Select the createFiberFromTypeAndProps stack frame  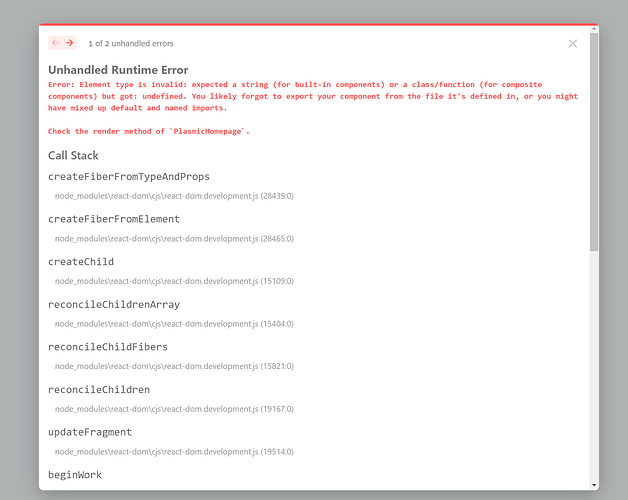[129, 177]
